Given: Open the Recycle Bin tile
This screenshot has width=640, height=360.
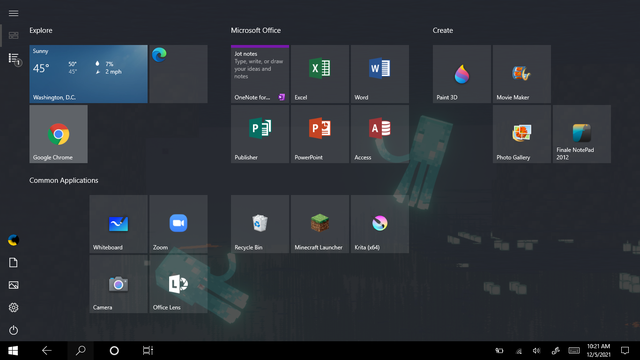Looking at the screenshot, I should pyautogui.click(x=260, y=224).
